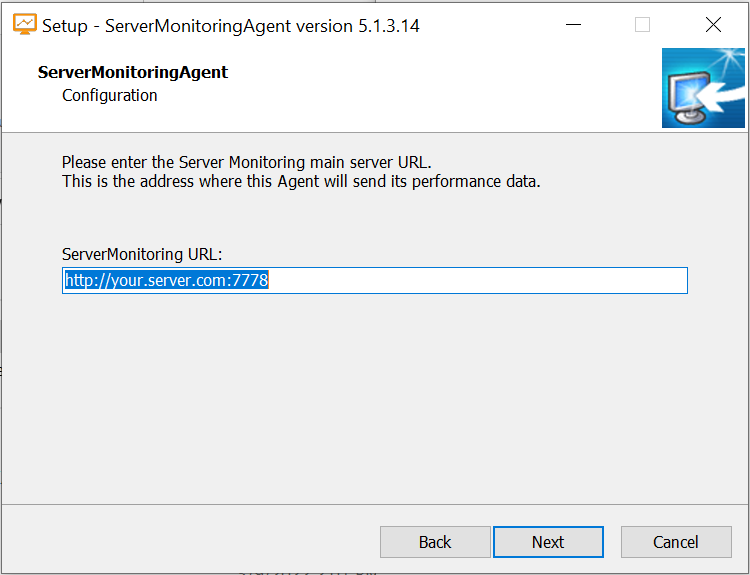750x575 pixels.
Task: Click the bold ServerMonitoringAgent heading
Action: pos(133,72)
